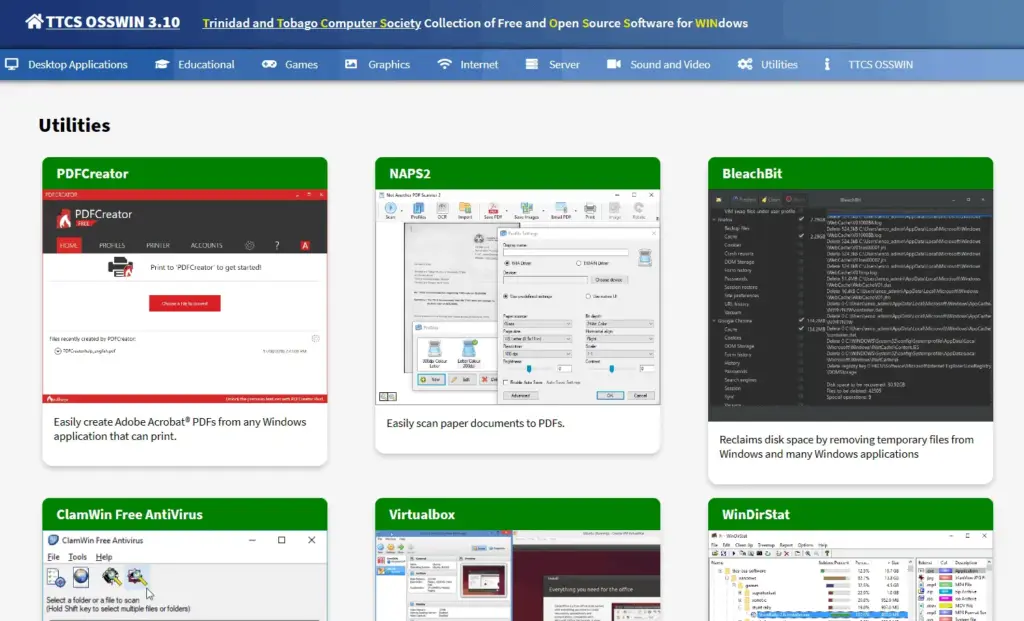
Task: Click the Server icon in navbar
Action: (532, 64)
